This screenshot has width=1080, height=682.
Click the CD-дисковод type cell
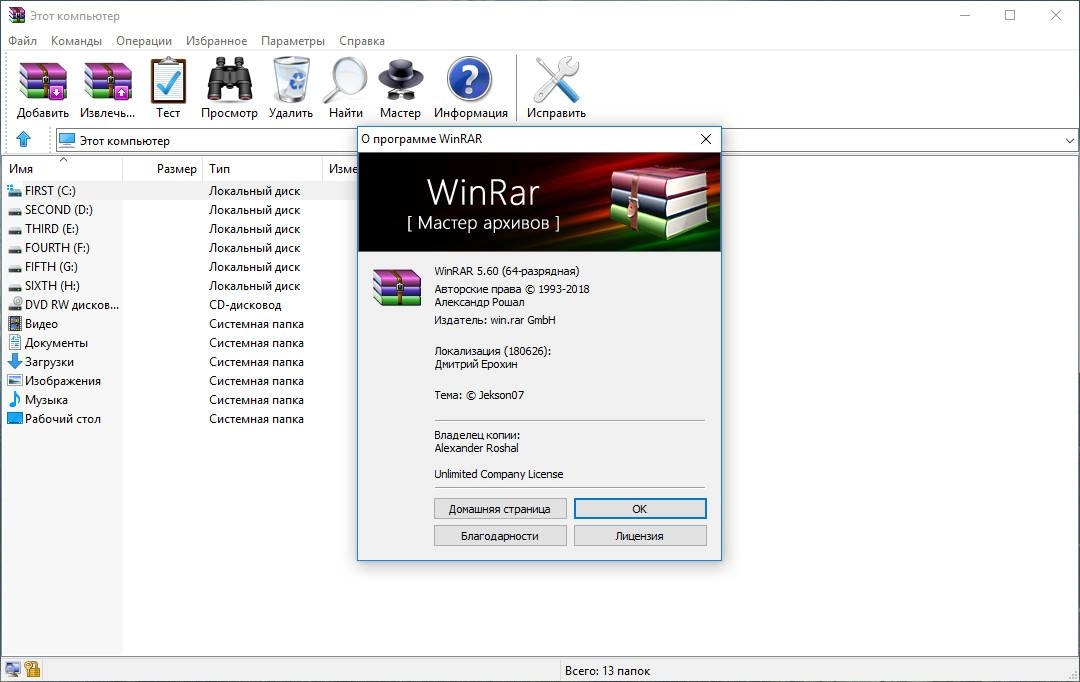click(x=245, y=304)
